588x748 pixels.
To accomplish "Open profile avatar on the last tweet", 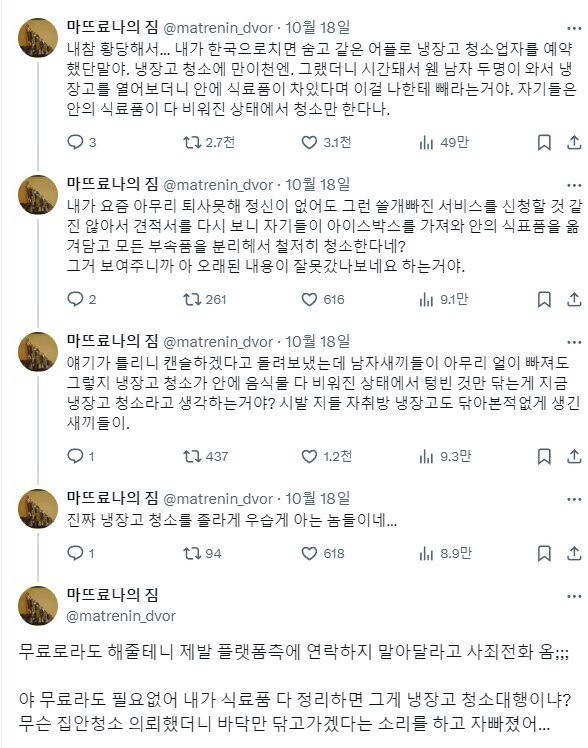I will click(x=38, y=605).
